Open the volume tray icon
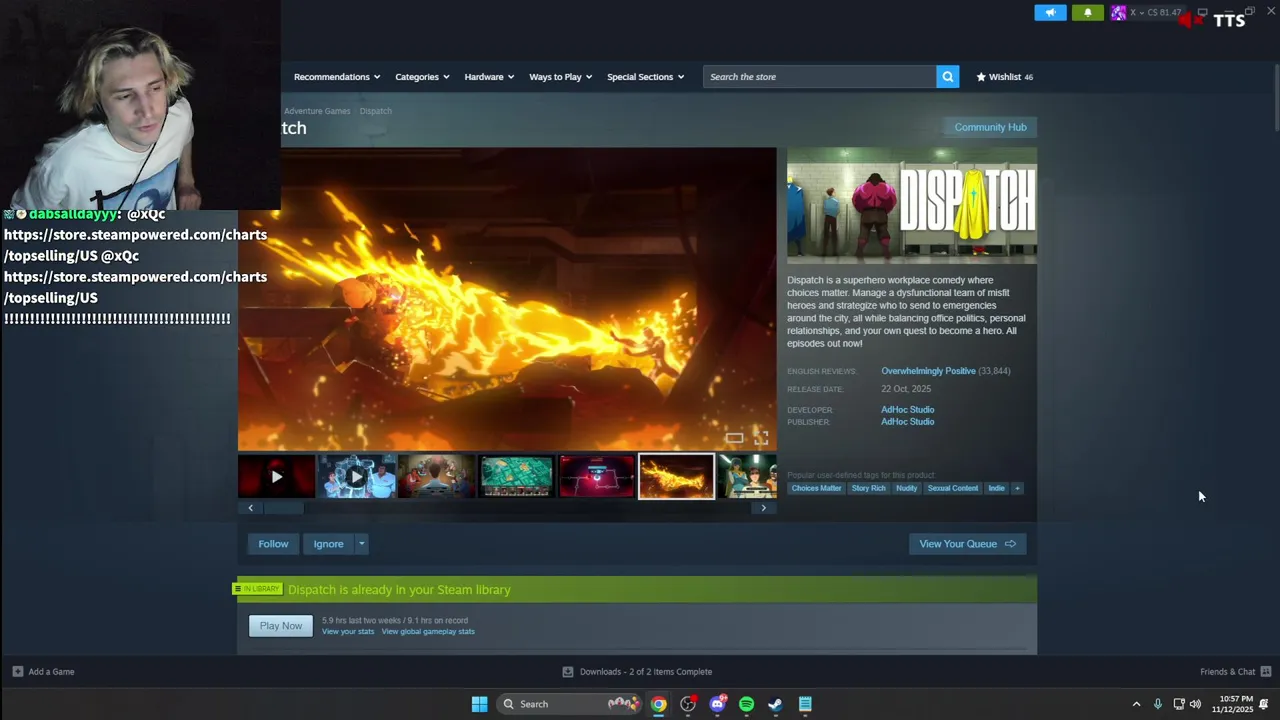The height and width of the screenshot is (720, 1280). 1195,704
